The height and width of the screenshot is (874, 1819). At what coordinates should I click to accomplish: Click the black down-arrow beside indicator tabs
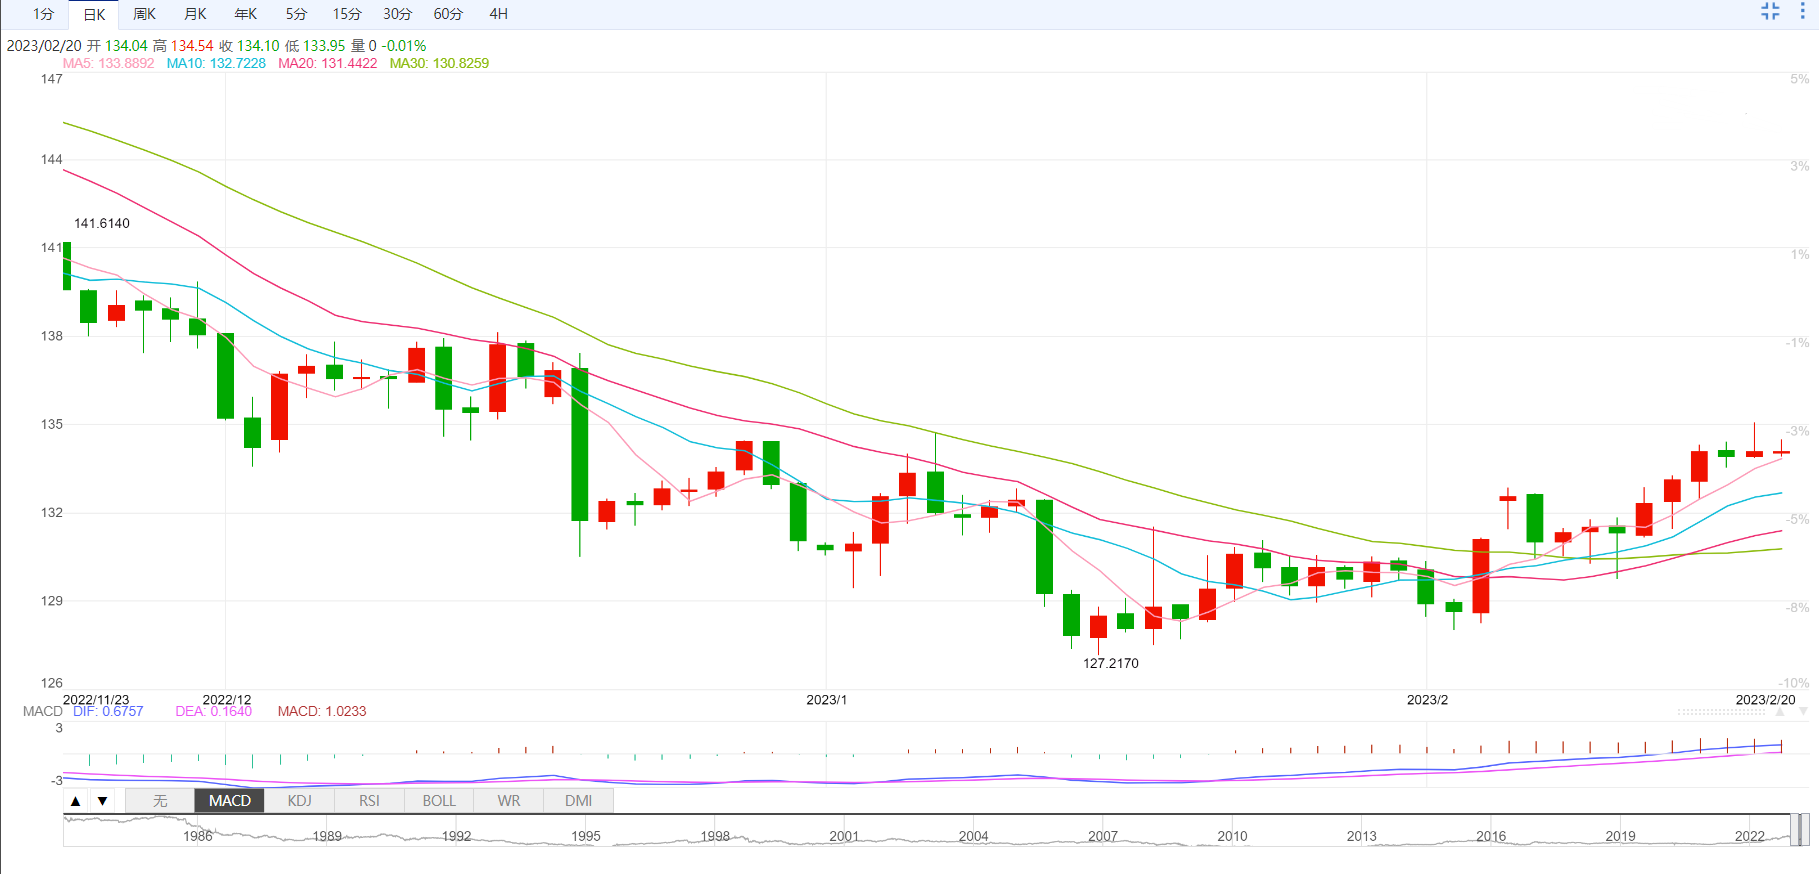(102, 801)
